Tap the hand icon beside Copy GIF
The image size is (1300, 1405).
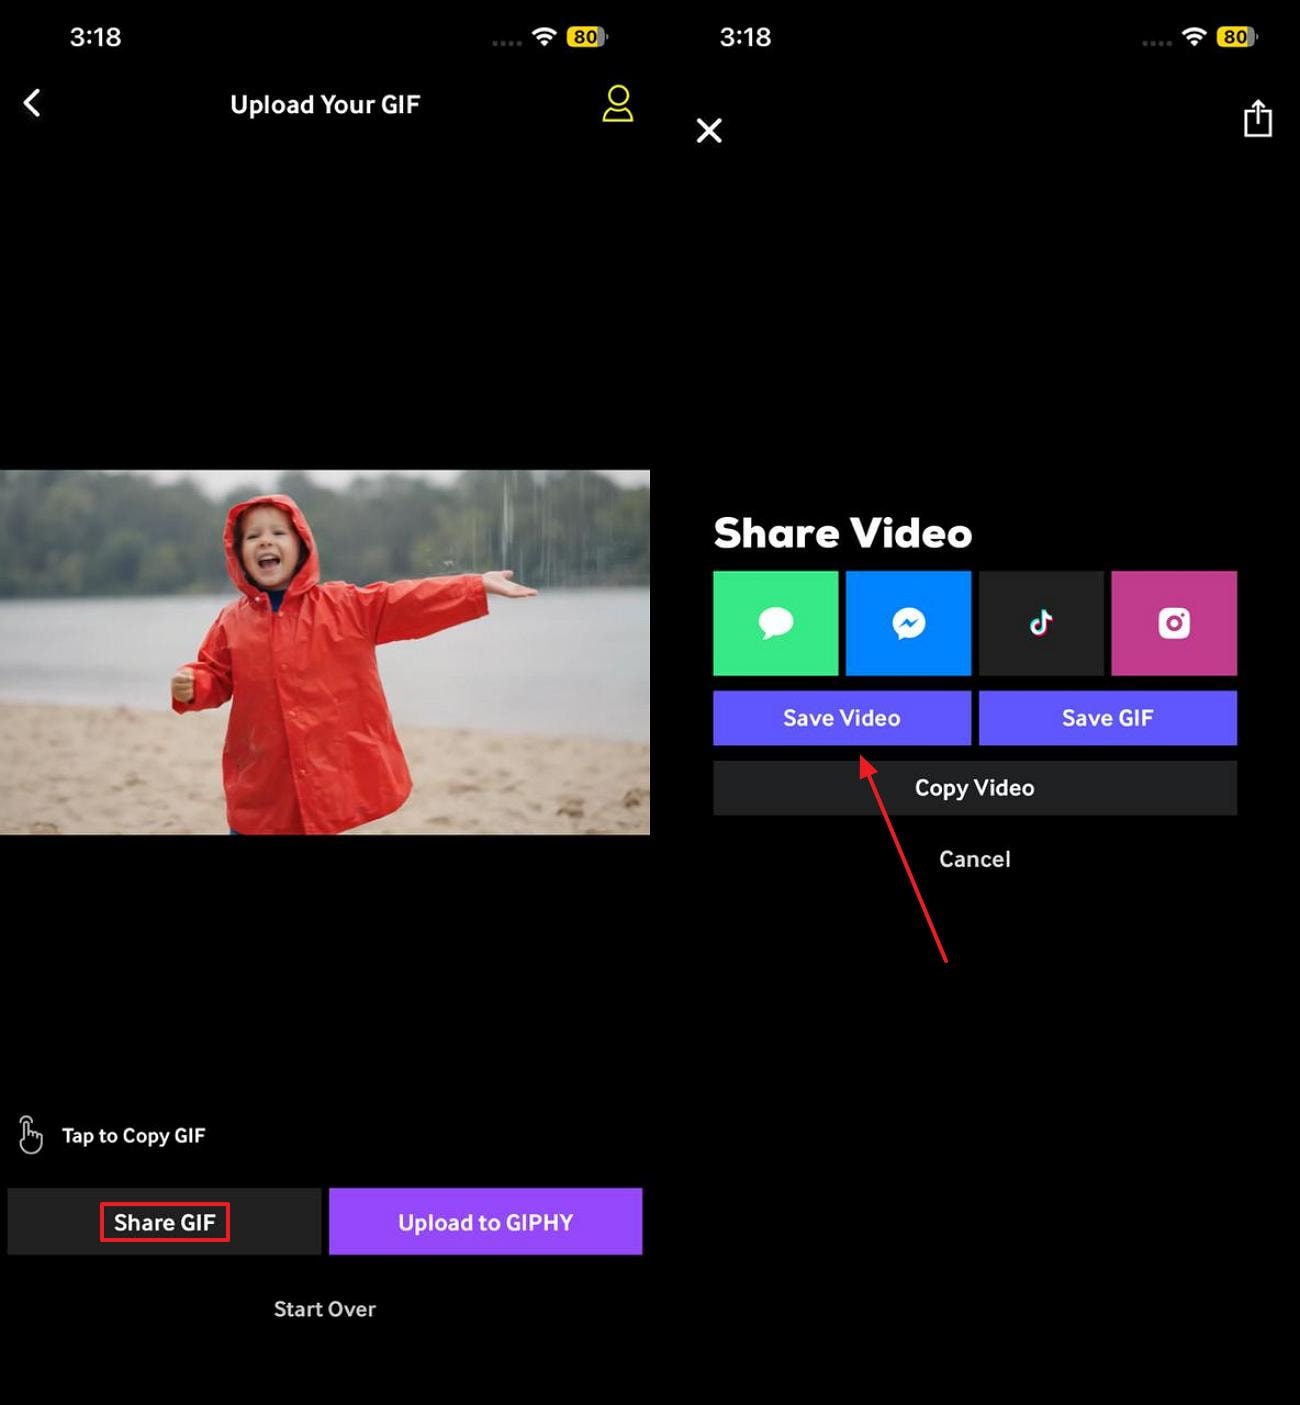pyautogui.click(x=28, y=1134)
